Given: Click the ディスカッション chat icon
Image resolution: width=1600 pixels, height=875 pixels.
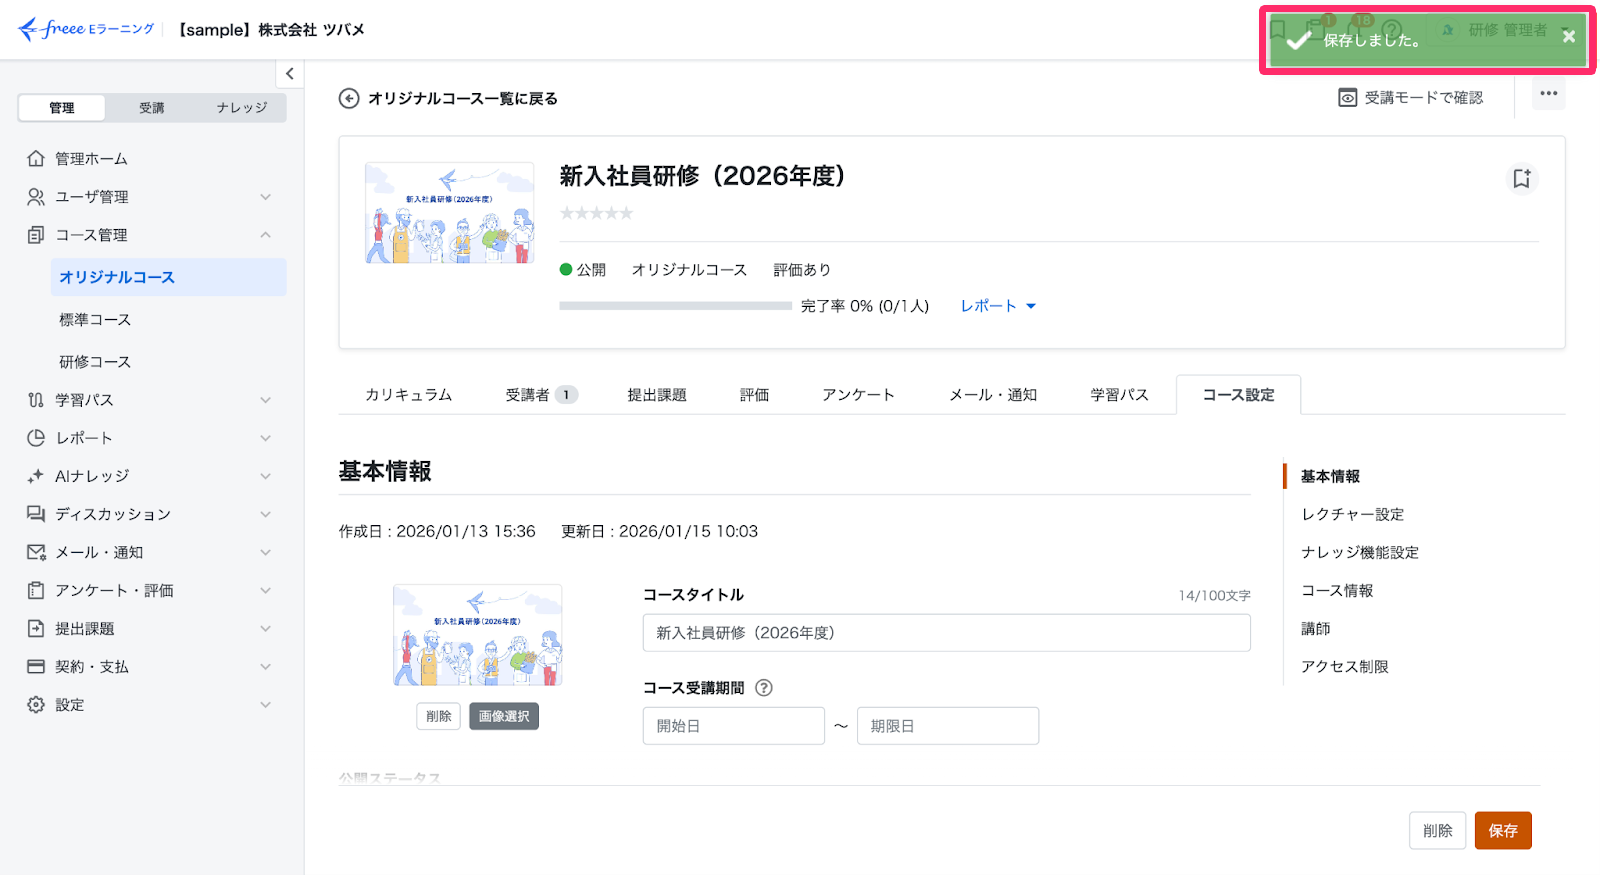Looking at the screenshot, I should pyautogui.click(x=36, y=514).
